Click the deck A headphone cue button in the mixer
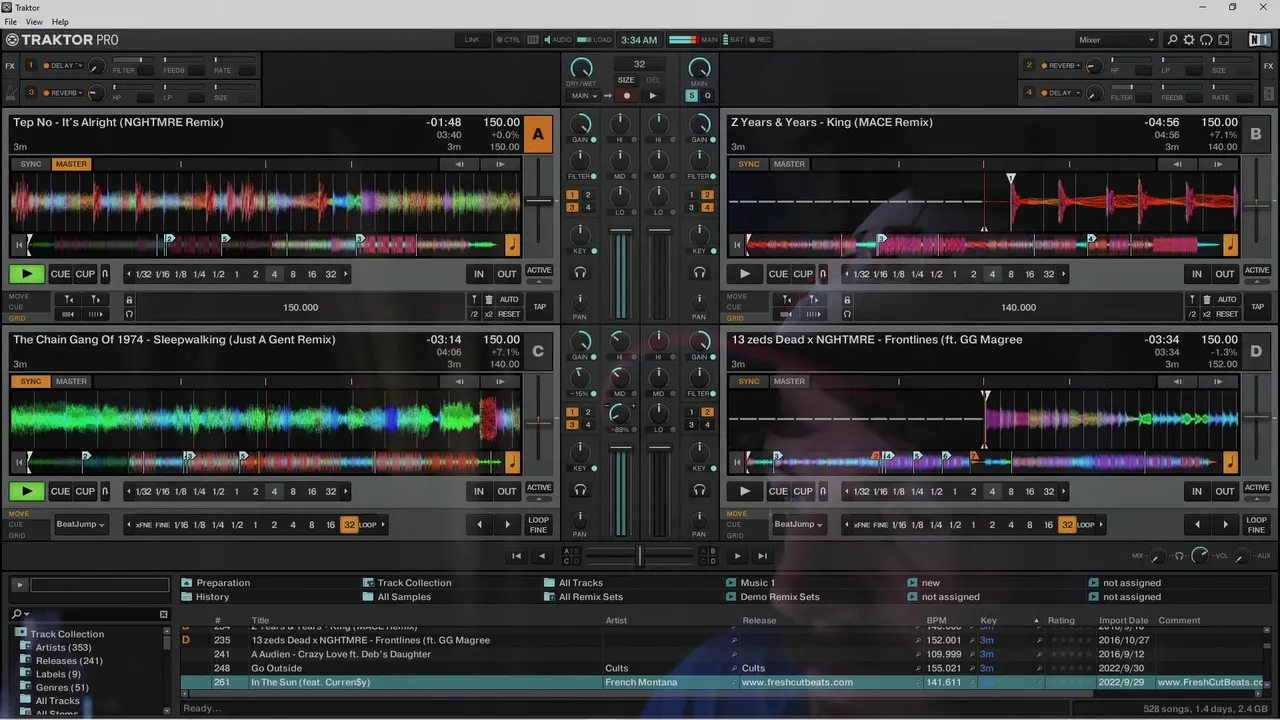Viewport: 1280px width, 720px height. point(580,272)
